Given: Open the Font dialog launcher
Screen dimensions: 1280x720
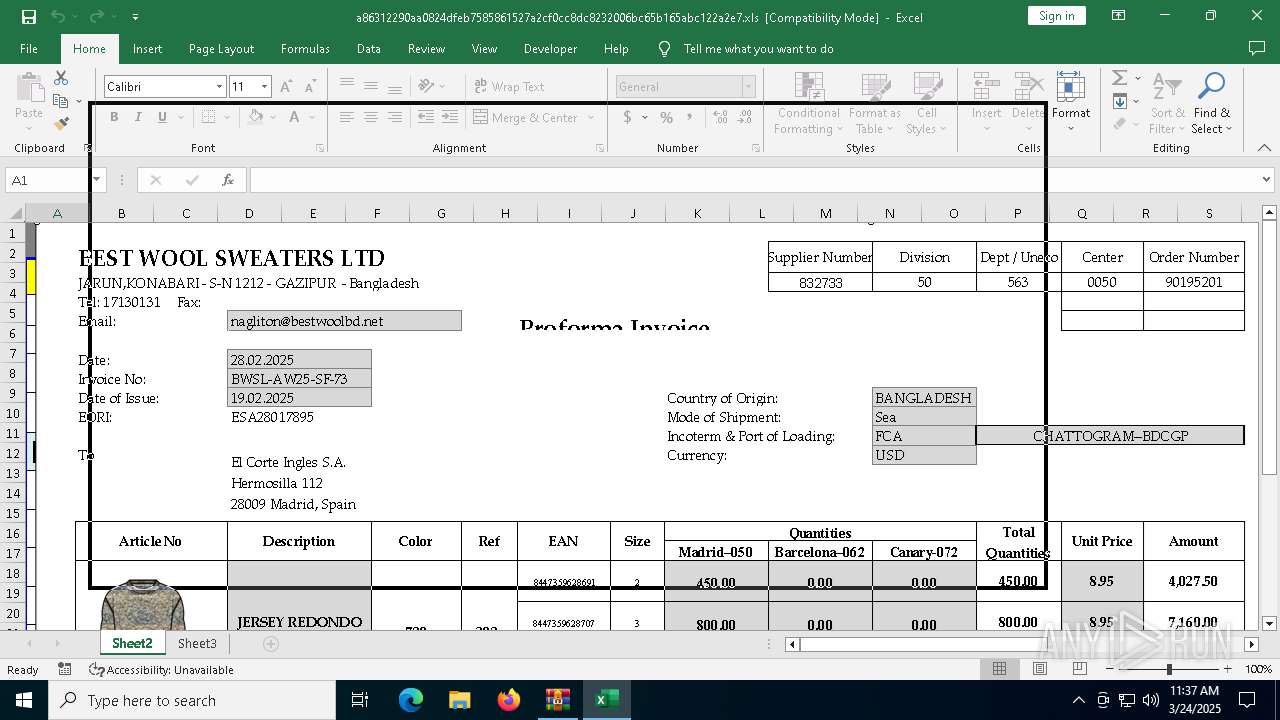Looking at the screenshot, I should click(x=321, y=148).
